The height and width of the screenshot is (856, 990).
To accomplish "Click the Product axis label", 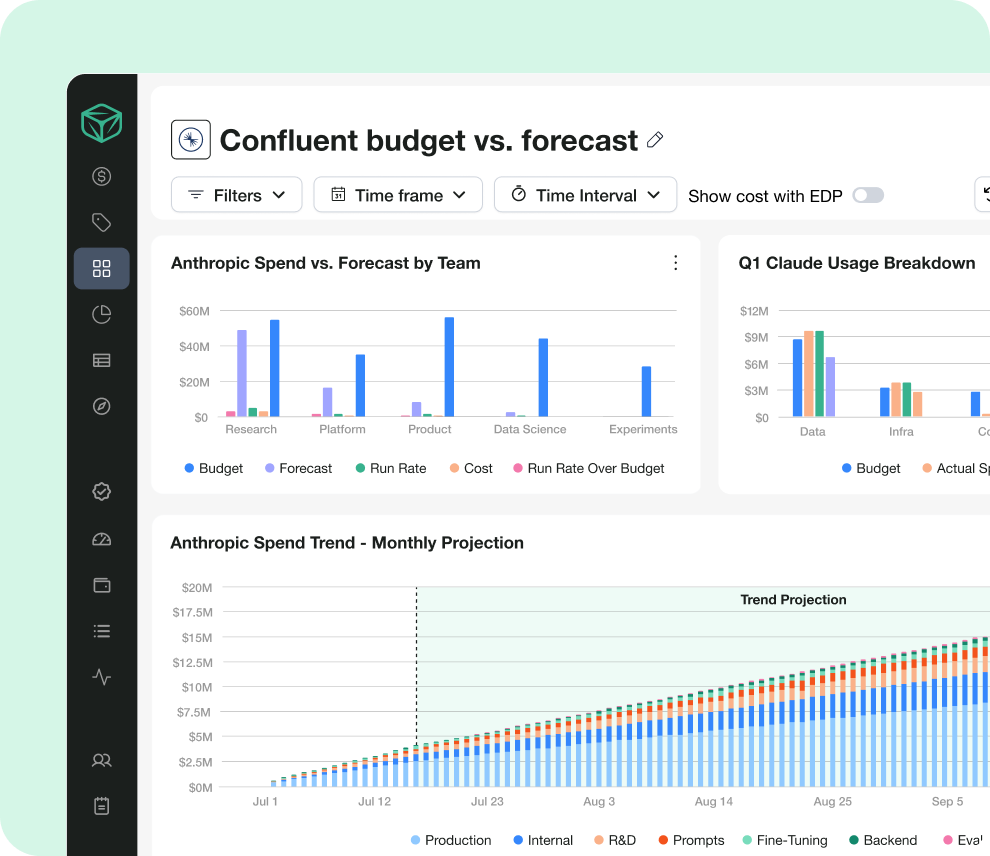I will [429, 429].
